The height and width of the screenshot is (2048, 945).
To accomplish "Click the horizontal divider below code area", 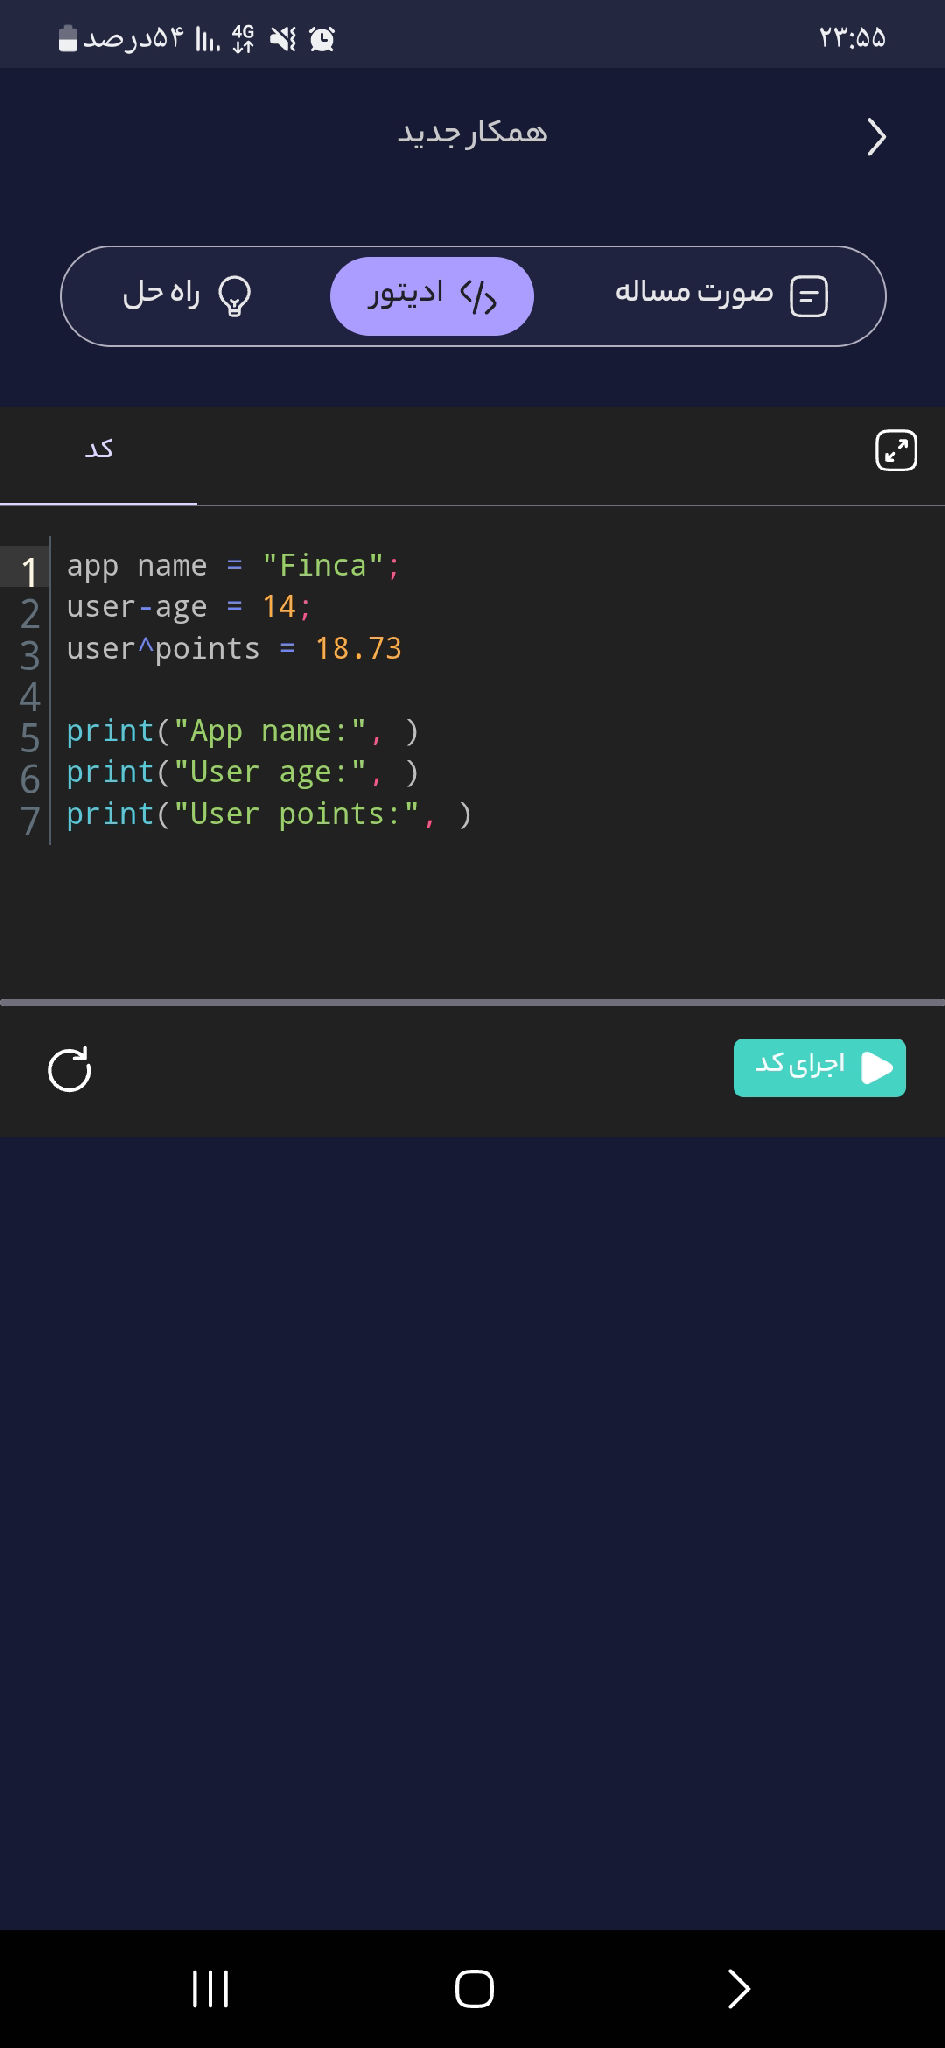I will pyautogui.click(x=472, y=1001).
